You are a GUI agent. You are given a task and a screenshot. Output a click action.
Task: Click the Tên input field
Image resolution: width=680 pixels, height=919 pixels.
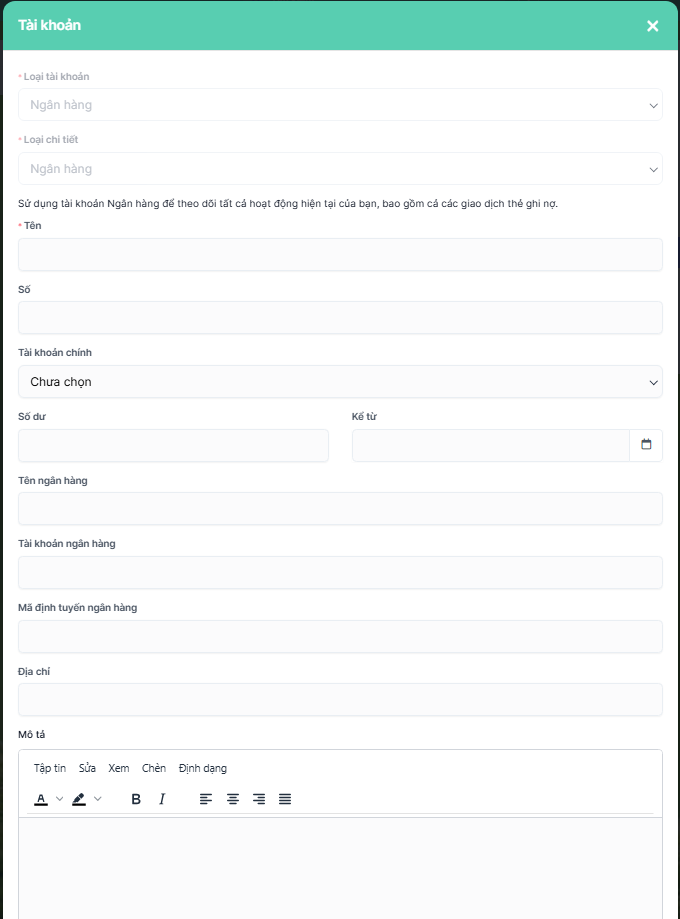tap(340, 254)
